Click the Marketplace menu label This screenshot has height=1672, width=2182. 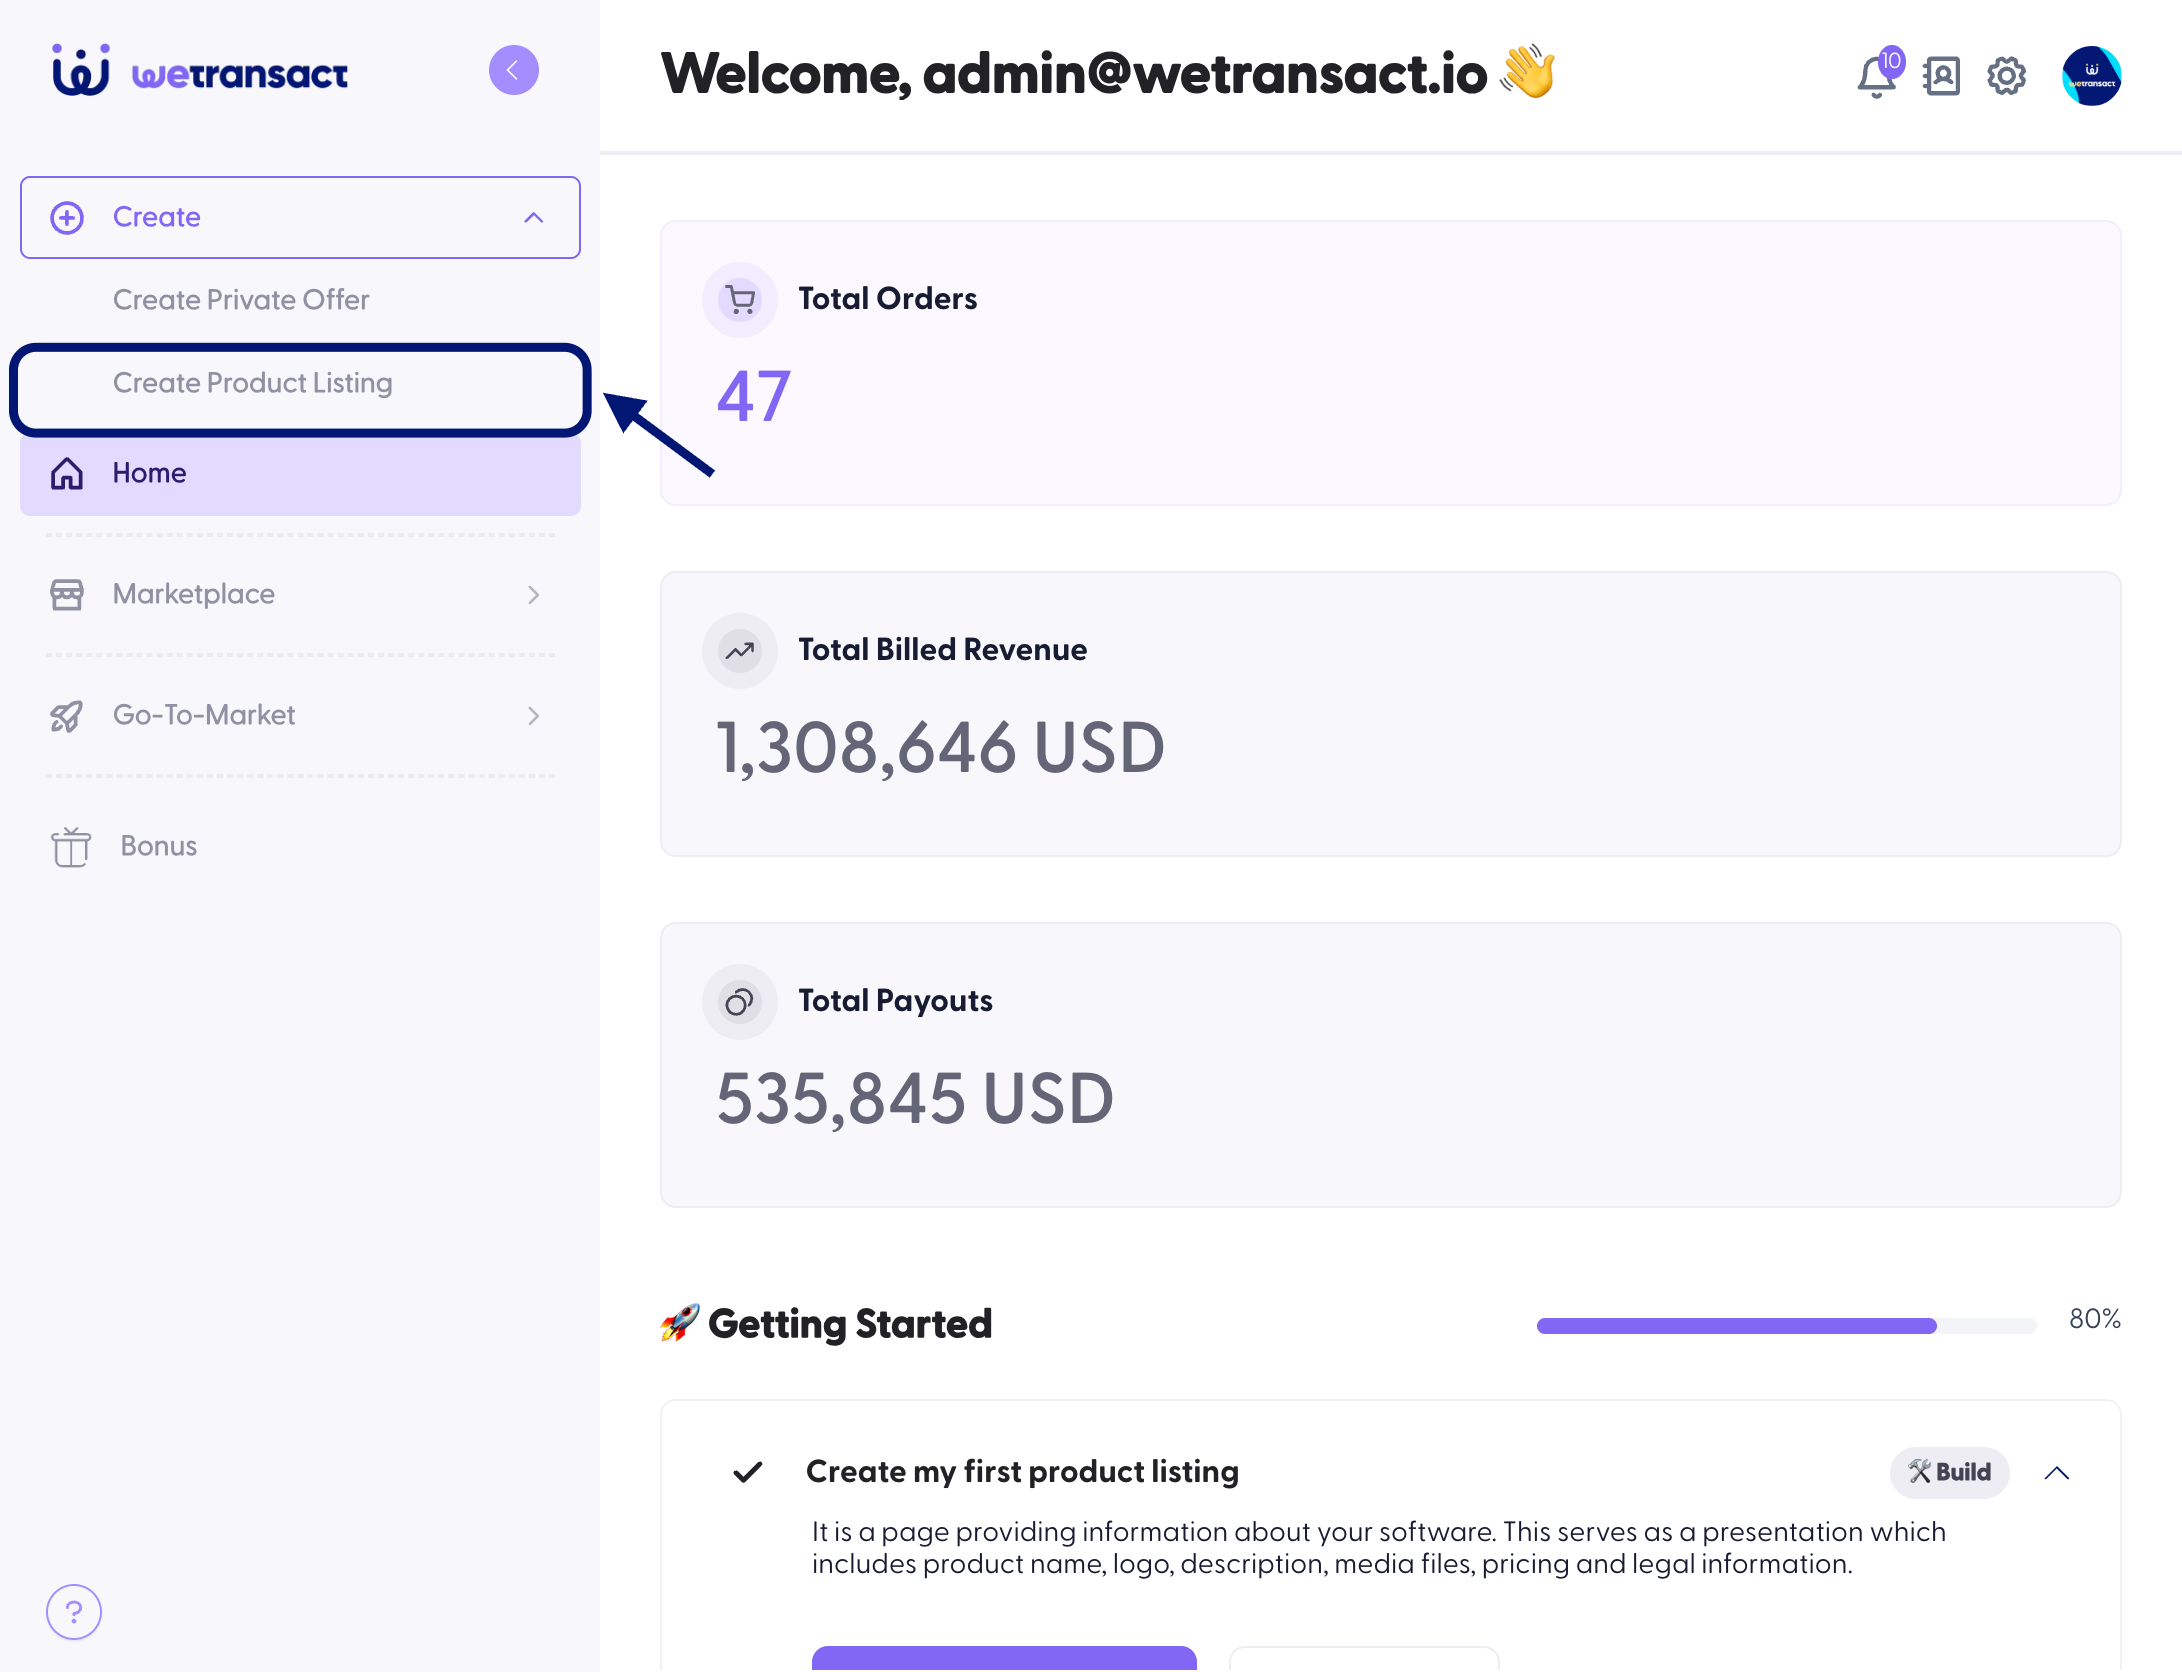pos(193,594)
